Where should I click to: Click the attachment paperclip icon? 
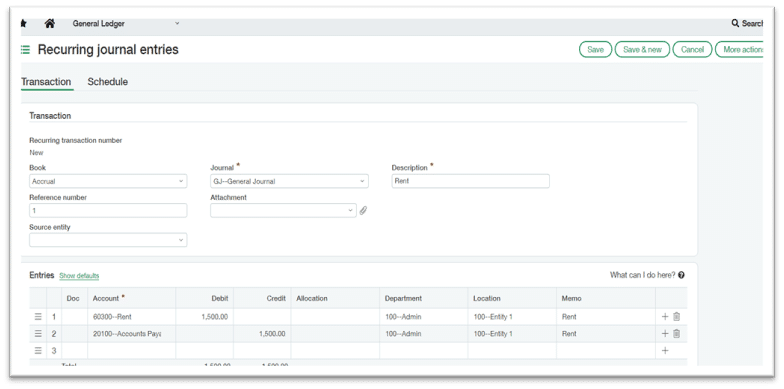[364, 210]
